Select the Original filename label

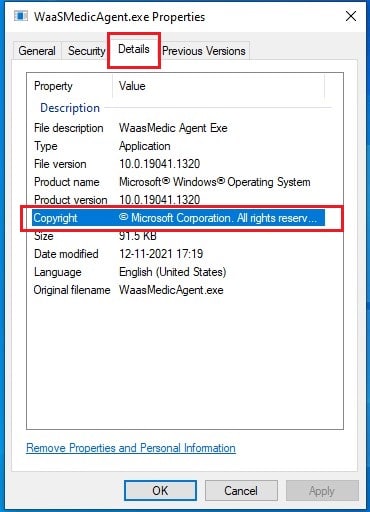pyautogui.click(x=72, y=290)
